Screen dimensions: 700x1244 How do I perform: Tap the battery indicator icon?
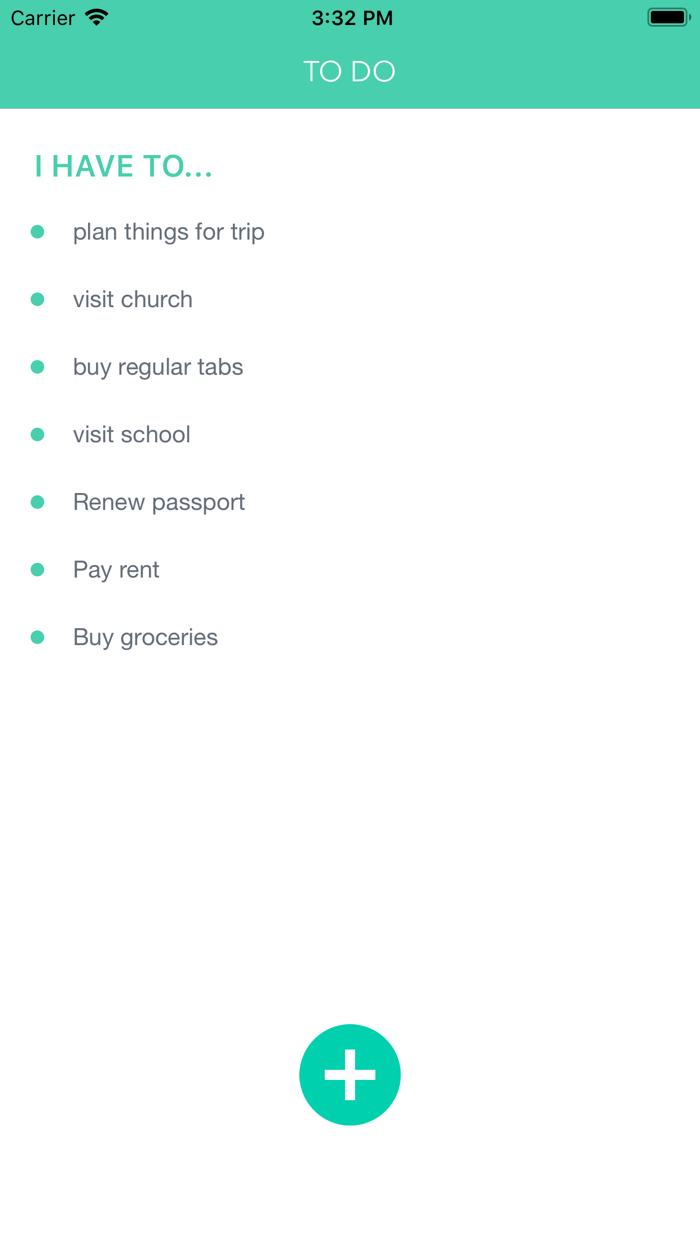coord(668,18)
